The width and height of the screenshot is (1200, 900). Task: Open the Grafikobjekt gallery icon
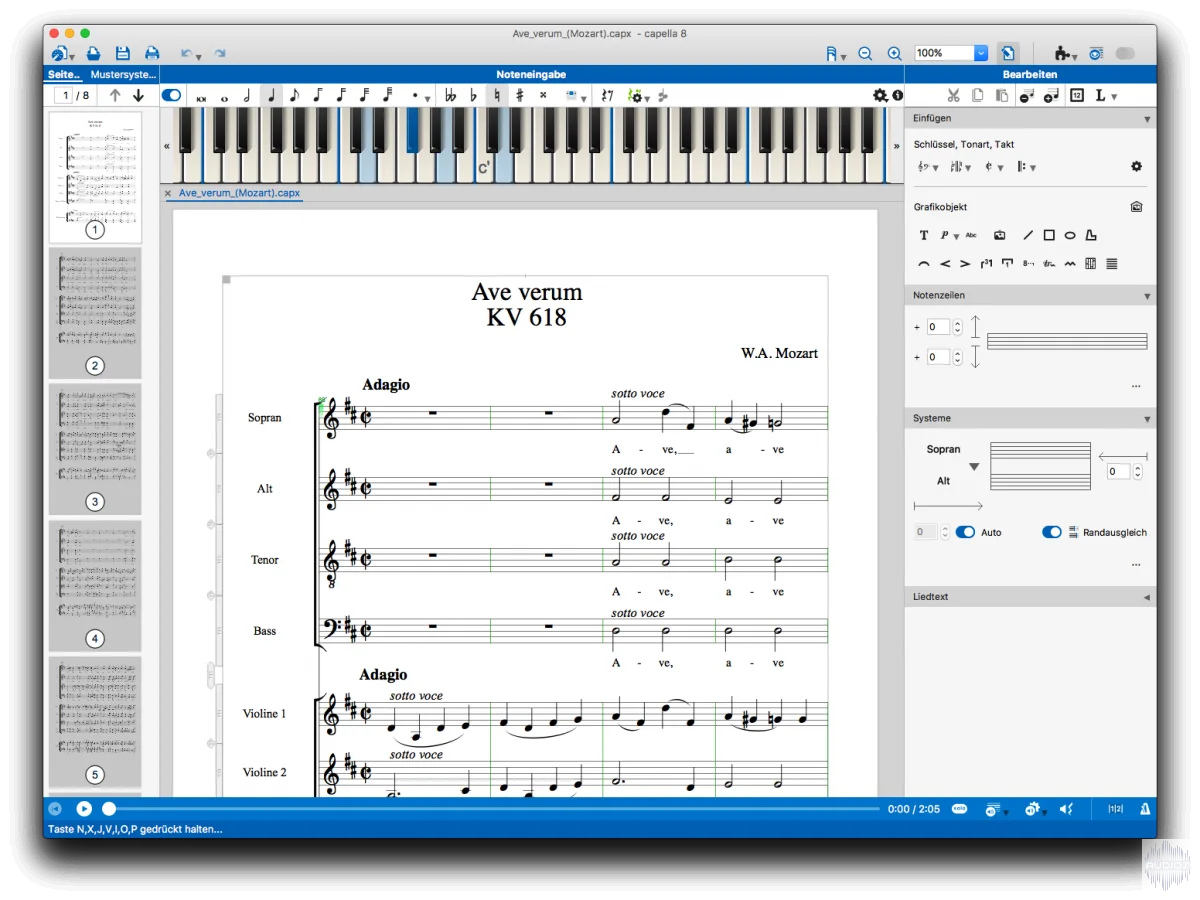tap(1136, 207)
